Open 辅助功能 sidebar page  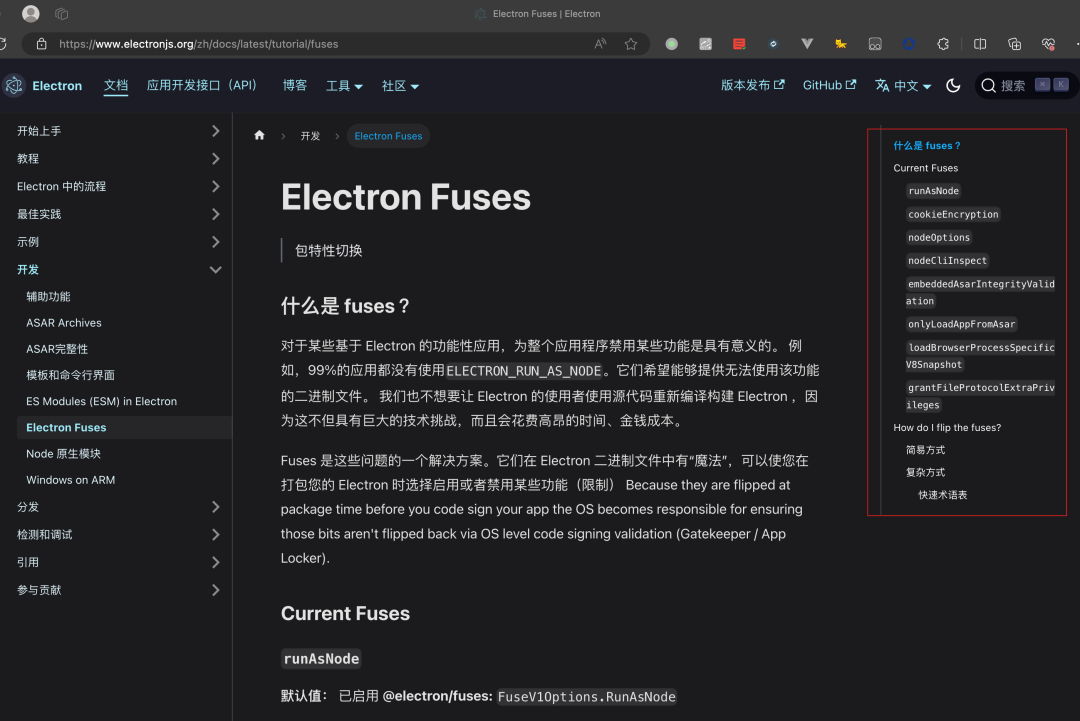tap(48, 297)
